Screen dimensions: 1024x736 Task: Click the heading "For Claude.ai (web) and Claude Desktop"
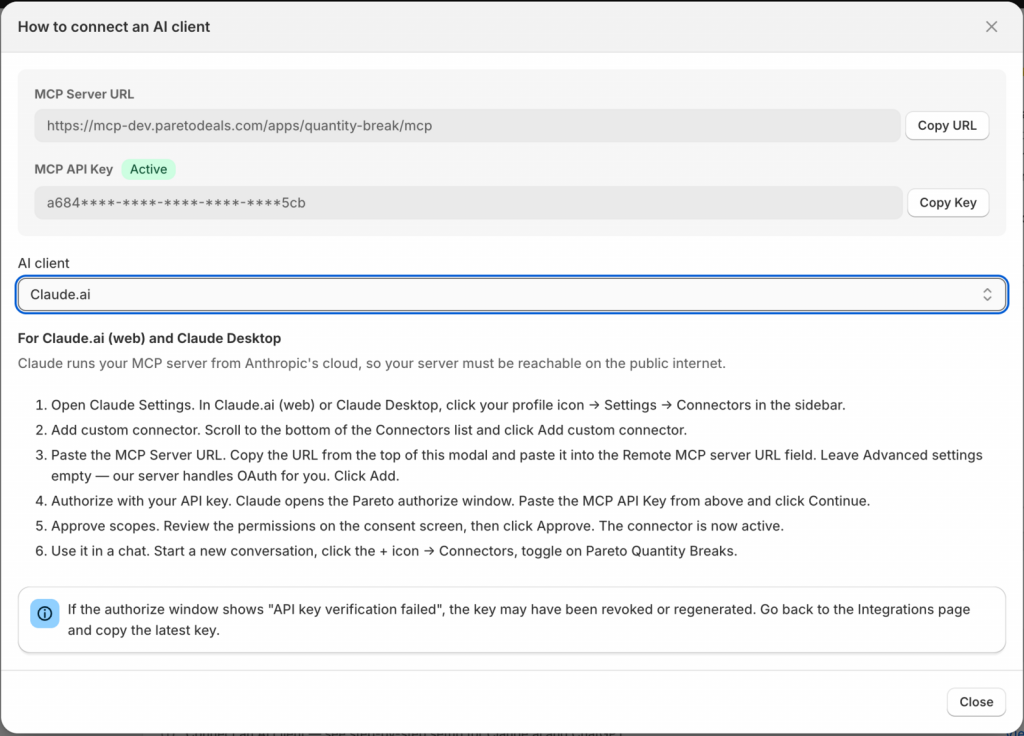click(150, 338)
